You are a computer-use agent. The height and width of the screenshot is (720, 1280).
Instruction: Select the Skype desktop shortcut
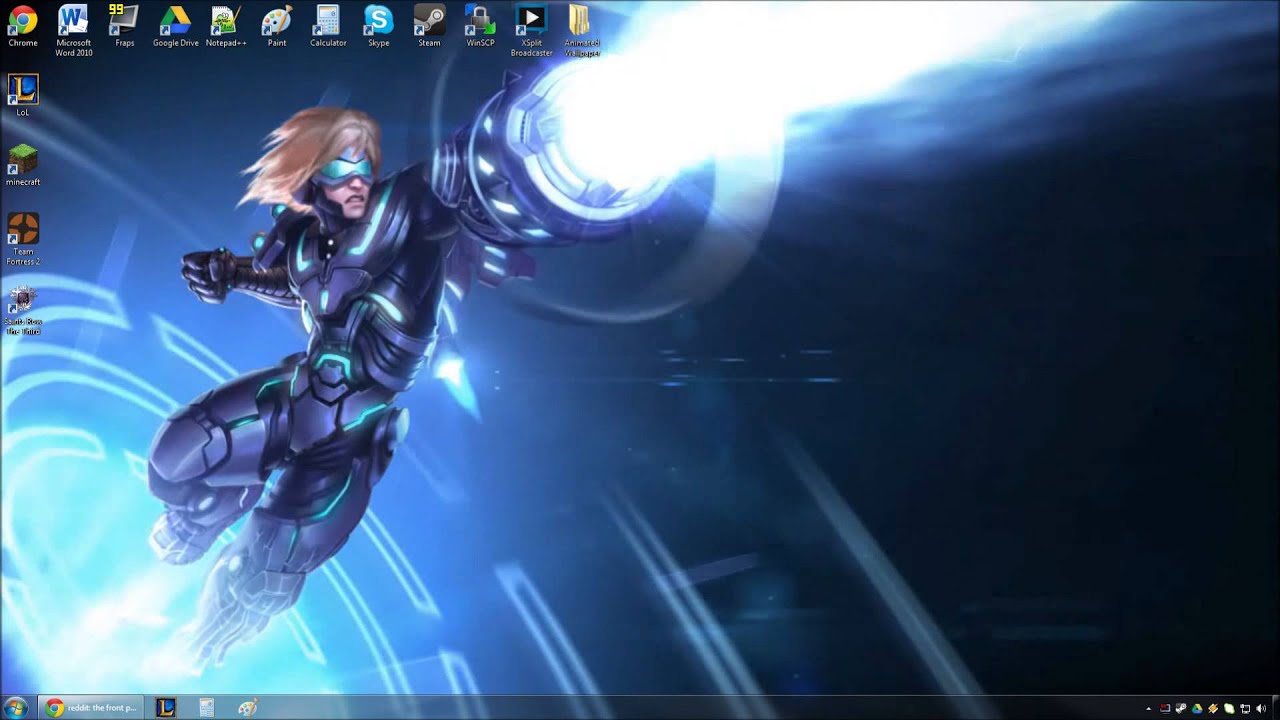click(379, 27)
